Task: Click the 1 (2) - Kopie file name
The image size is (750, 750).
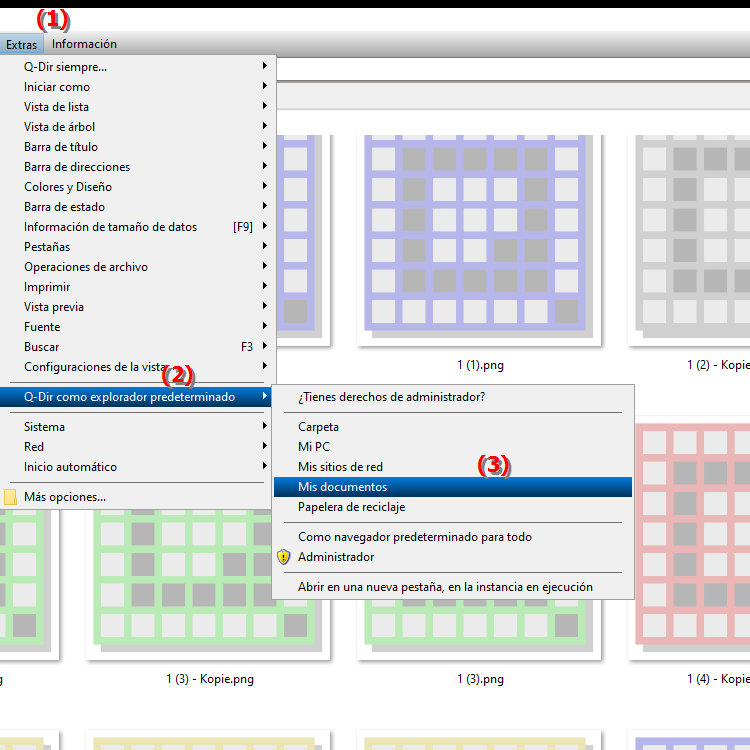Action: (x=718, y=365)
